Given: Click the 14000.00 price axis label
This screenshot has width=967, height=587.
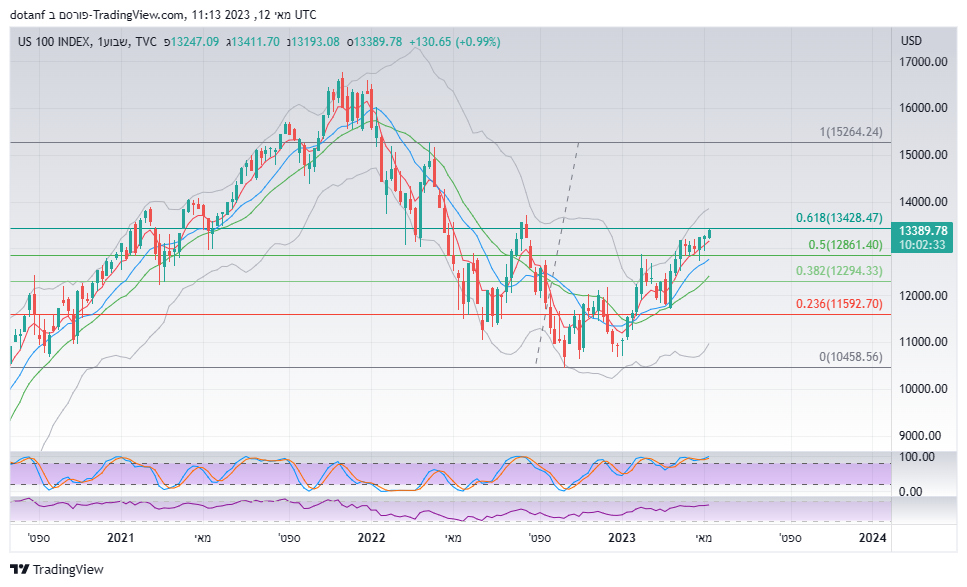Looking at the screenshot, I should click(x=923, y=202).
